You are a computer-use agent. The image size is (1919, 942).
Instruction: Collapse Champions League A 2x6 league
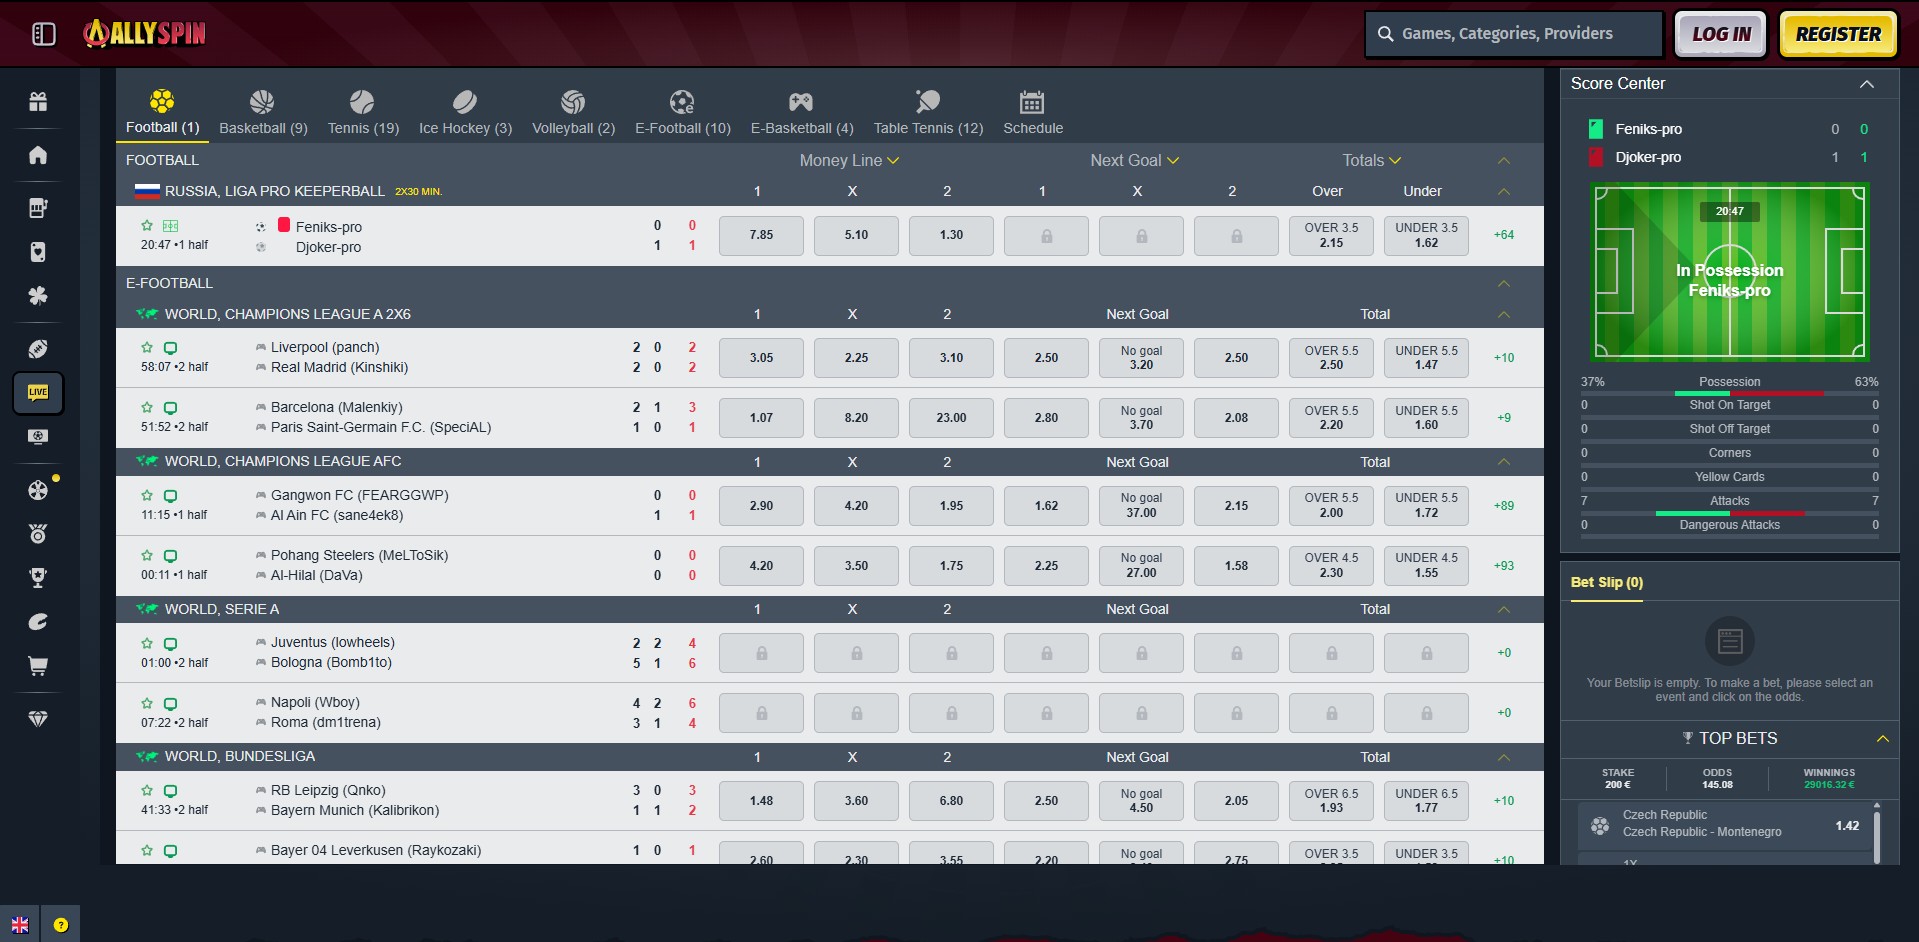click(x=1503, y=314)
